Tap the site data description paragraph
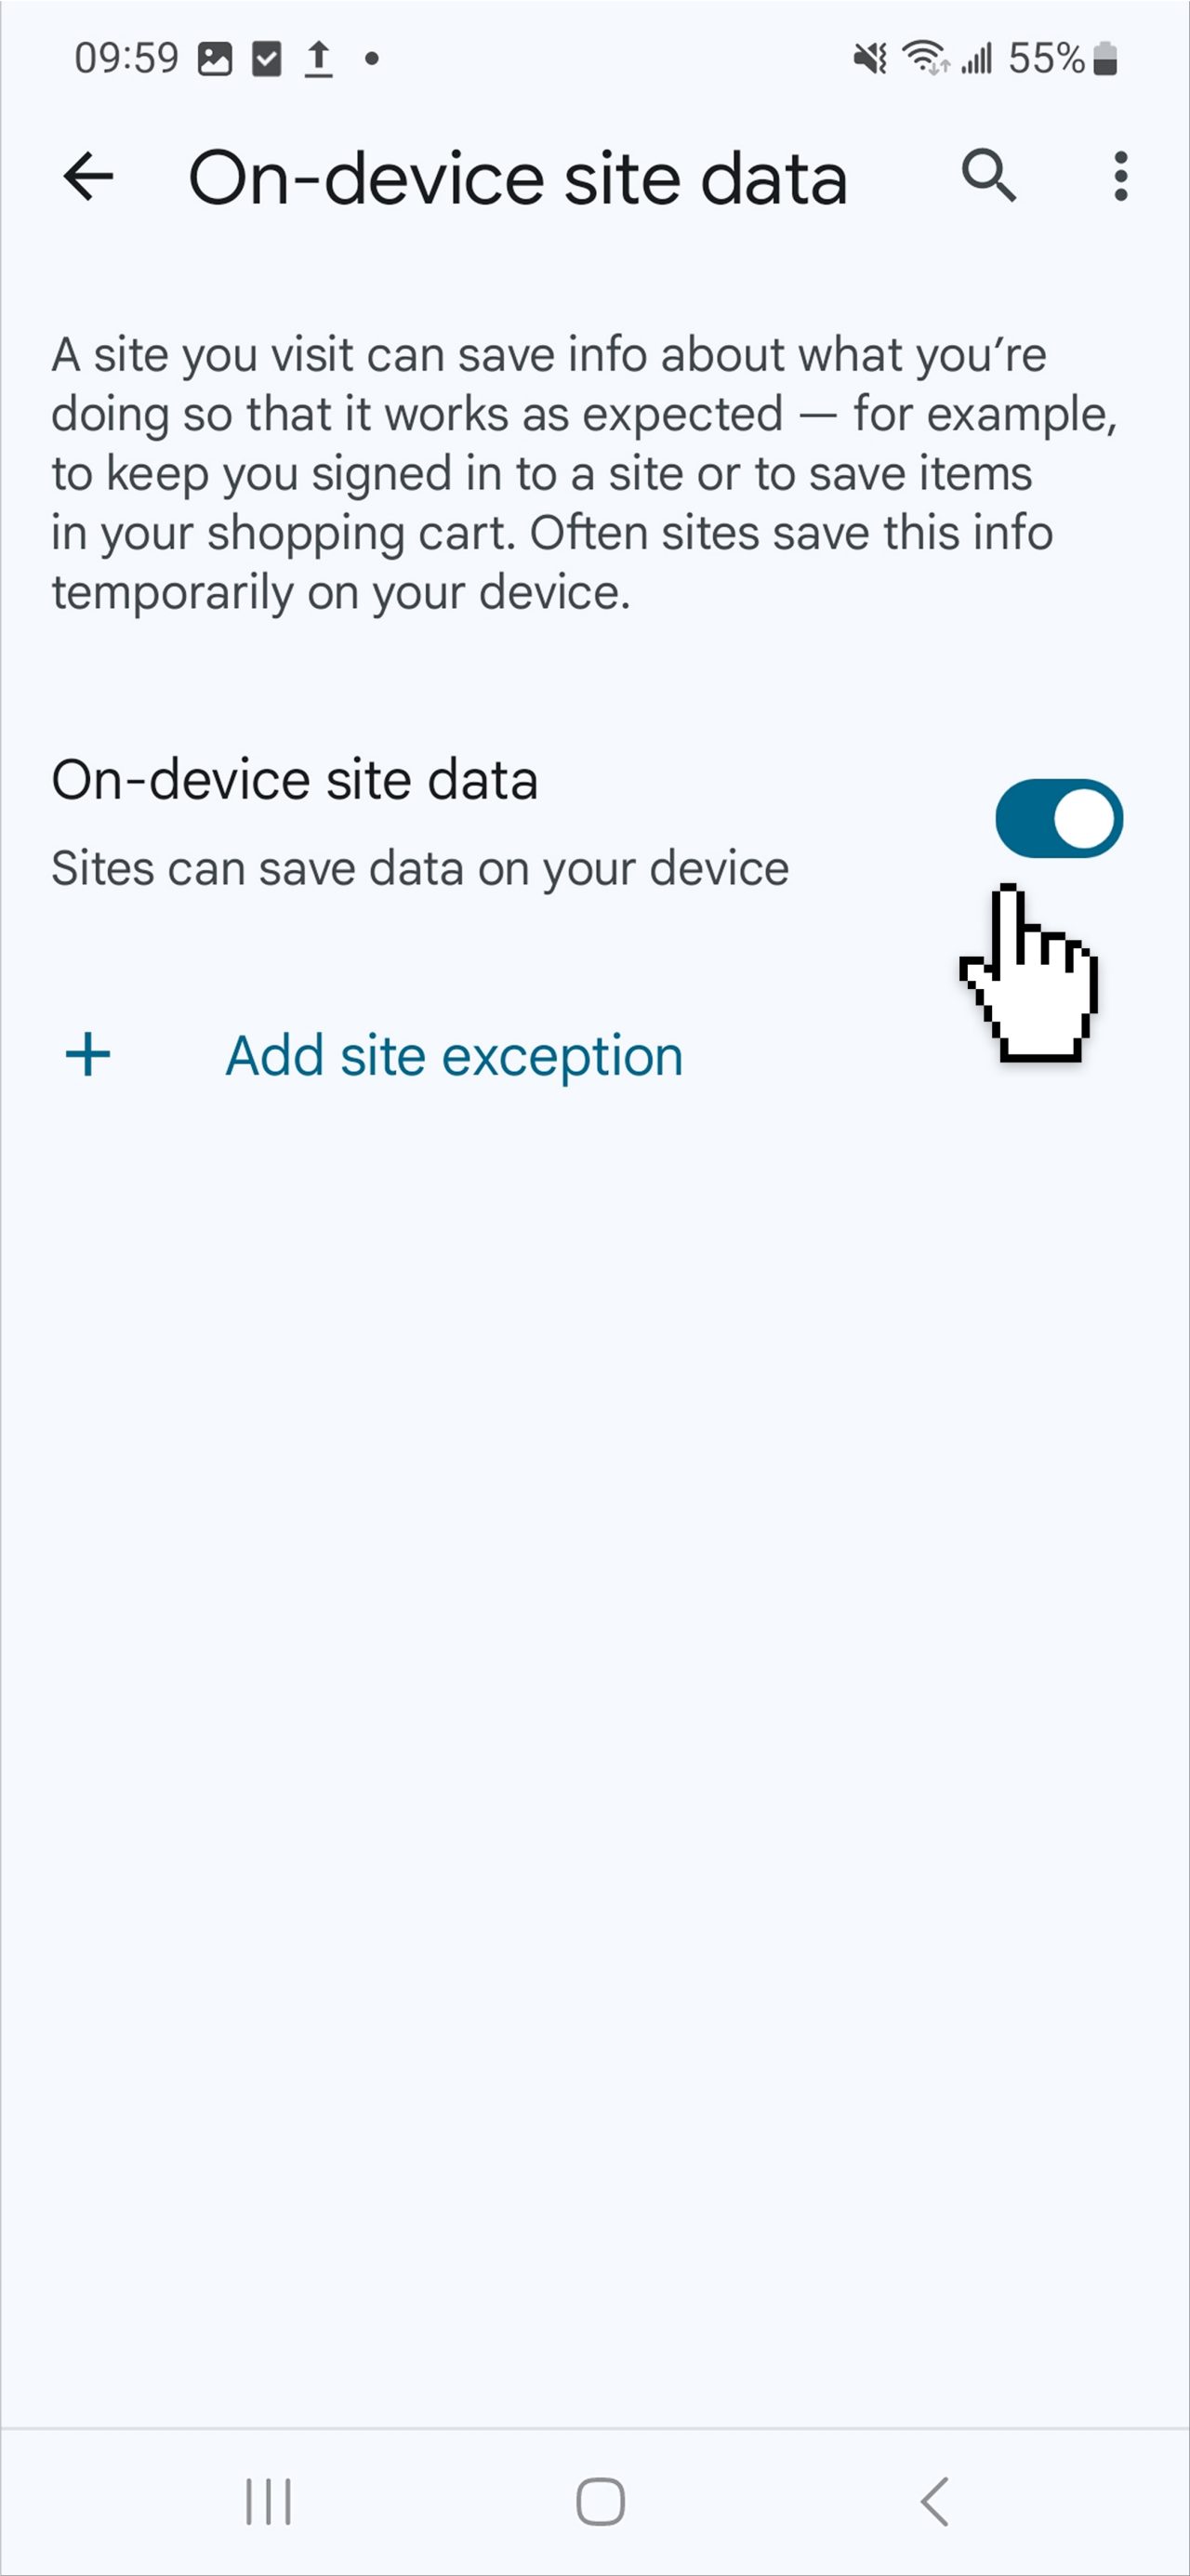This screenshot has width=1190, height=2576. coord(584,473)
